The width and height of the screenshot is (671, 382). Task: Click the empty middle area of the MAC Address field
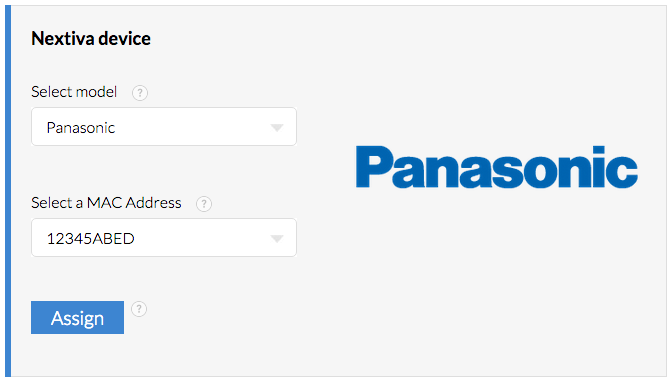(x=201, y=239)
